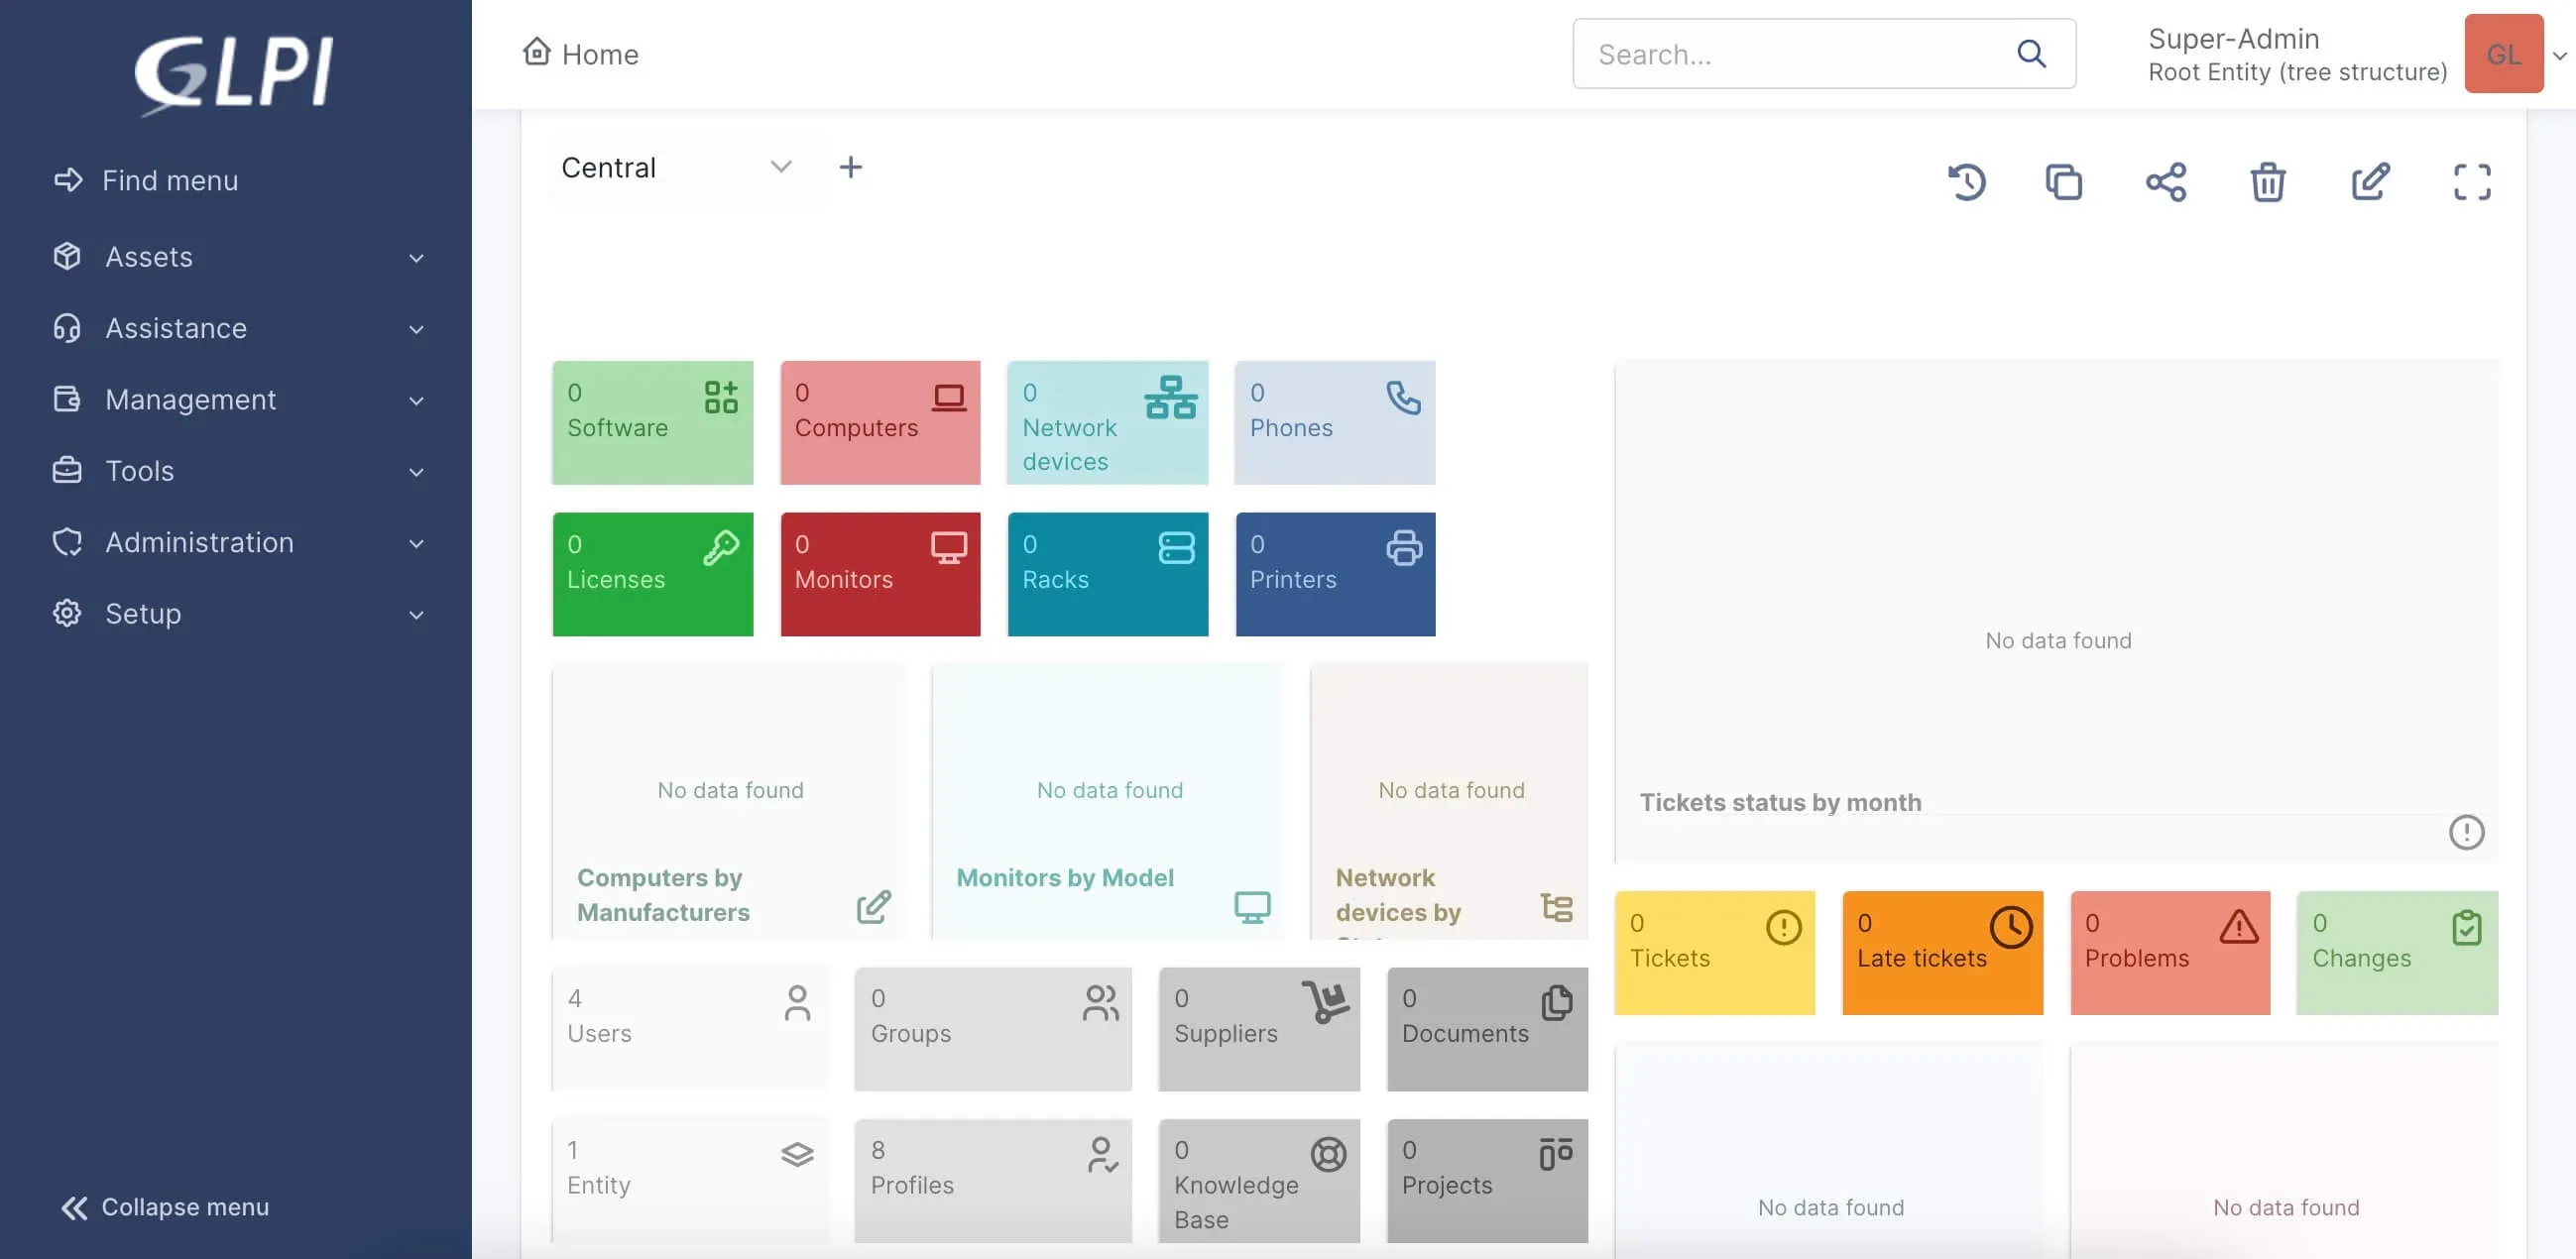Expand the Assets menu
The height and width of the screenshot is (1259, 2576).
tap(237, 257)
